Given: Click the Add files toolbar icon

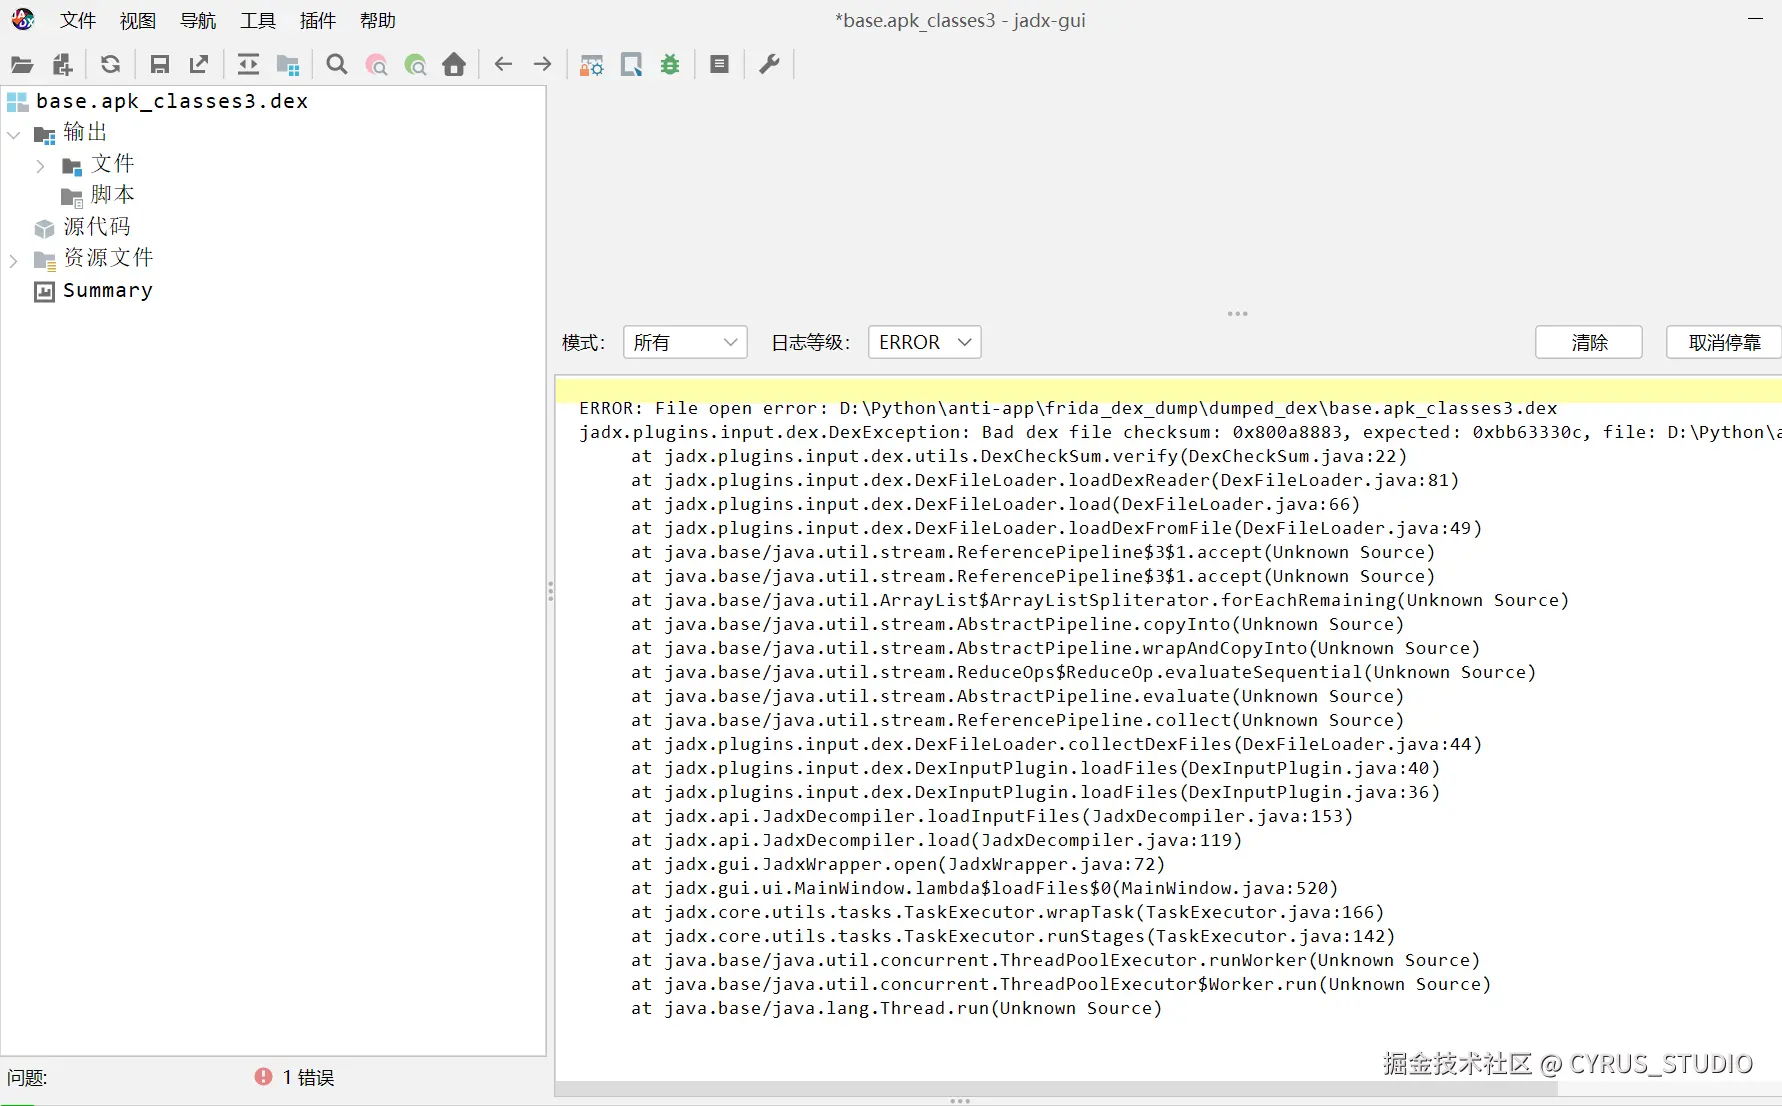Looking at the screenshot, I should (x=62, y=65).
